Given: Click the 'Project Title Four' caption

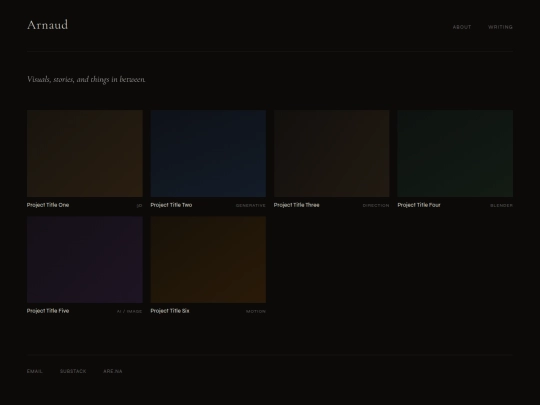Looking at the screenshot, I should pyautogui.click(x=419, y=205).
